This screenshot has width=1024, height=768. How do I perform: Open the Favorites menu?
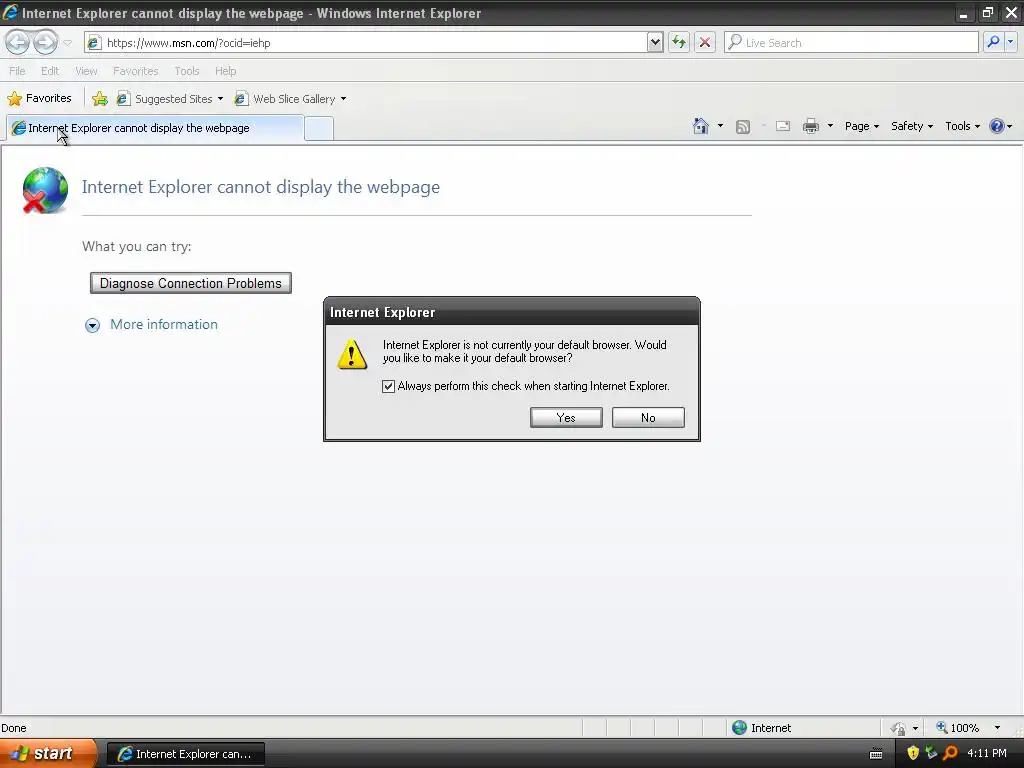[135, 71]
